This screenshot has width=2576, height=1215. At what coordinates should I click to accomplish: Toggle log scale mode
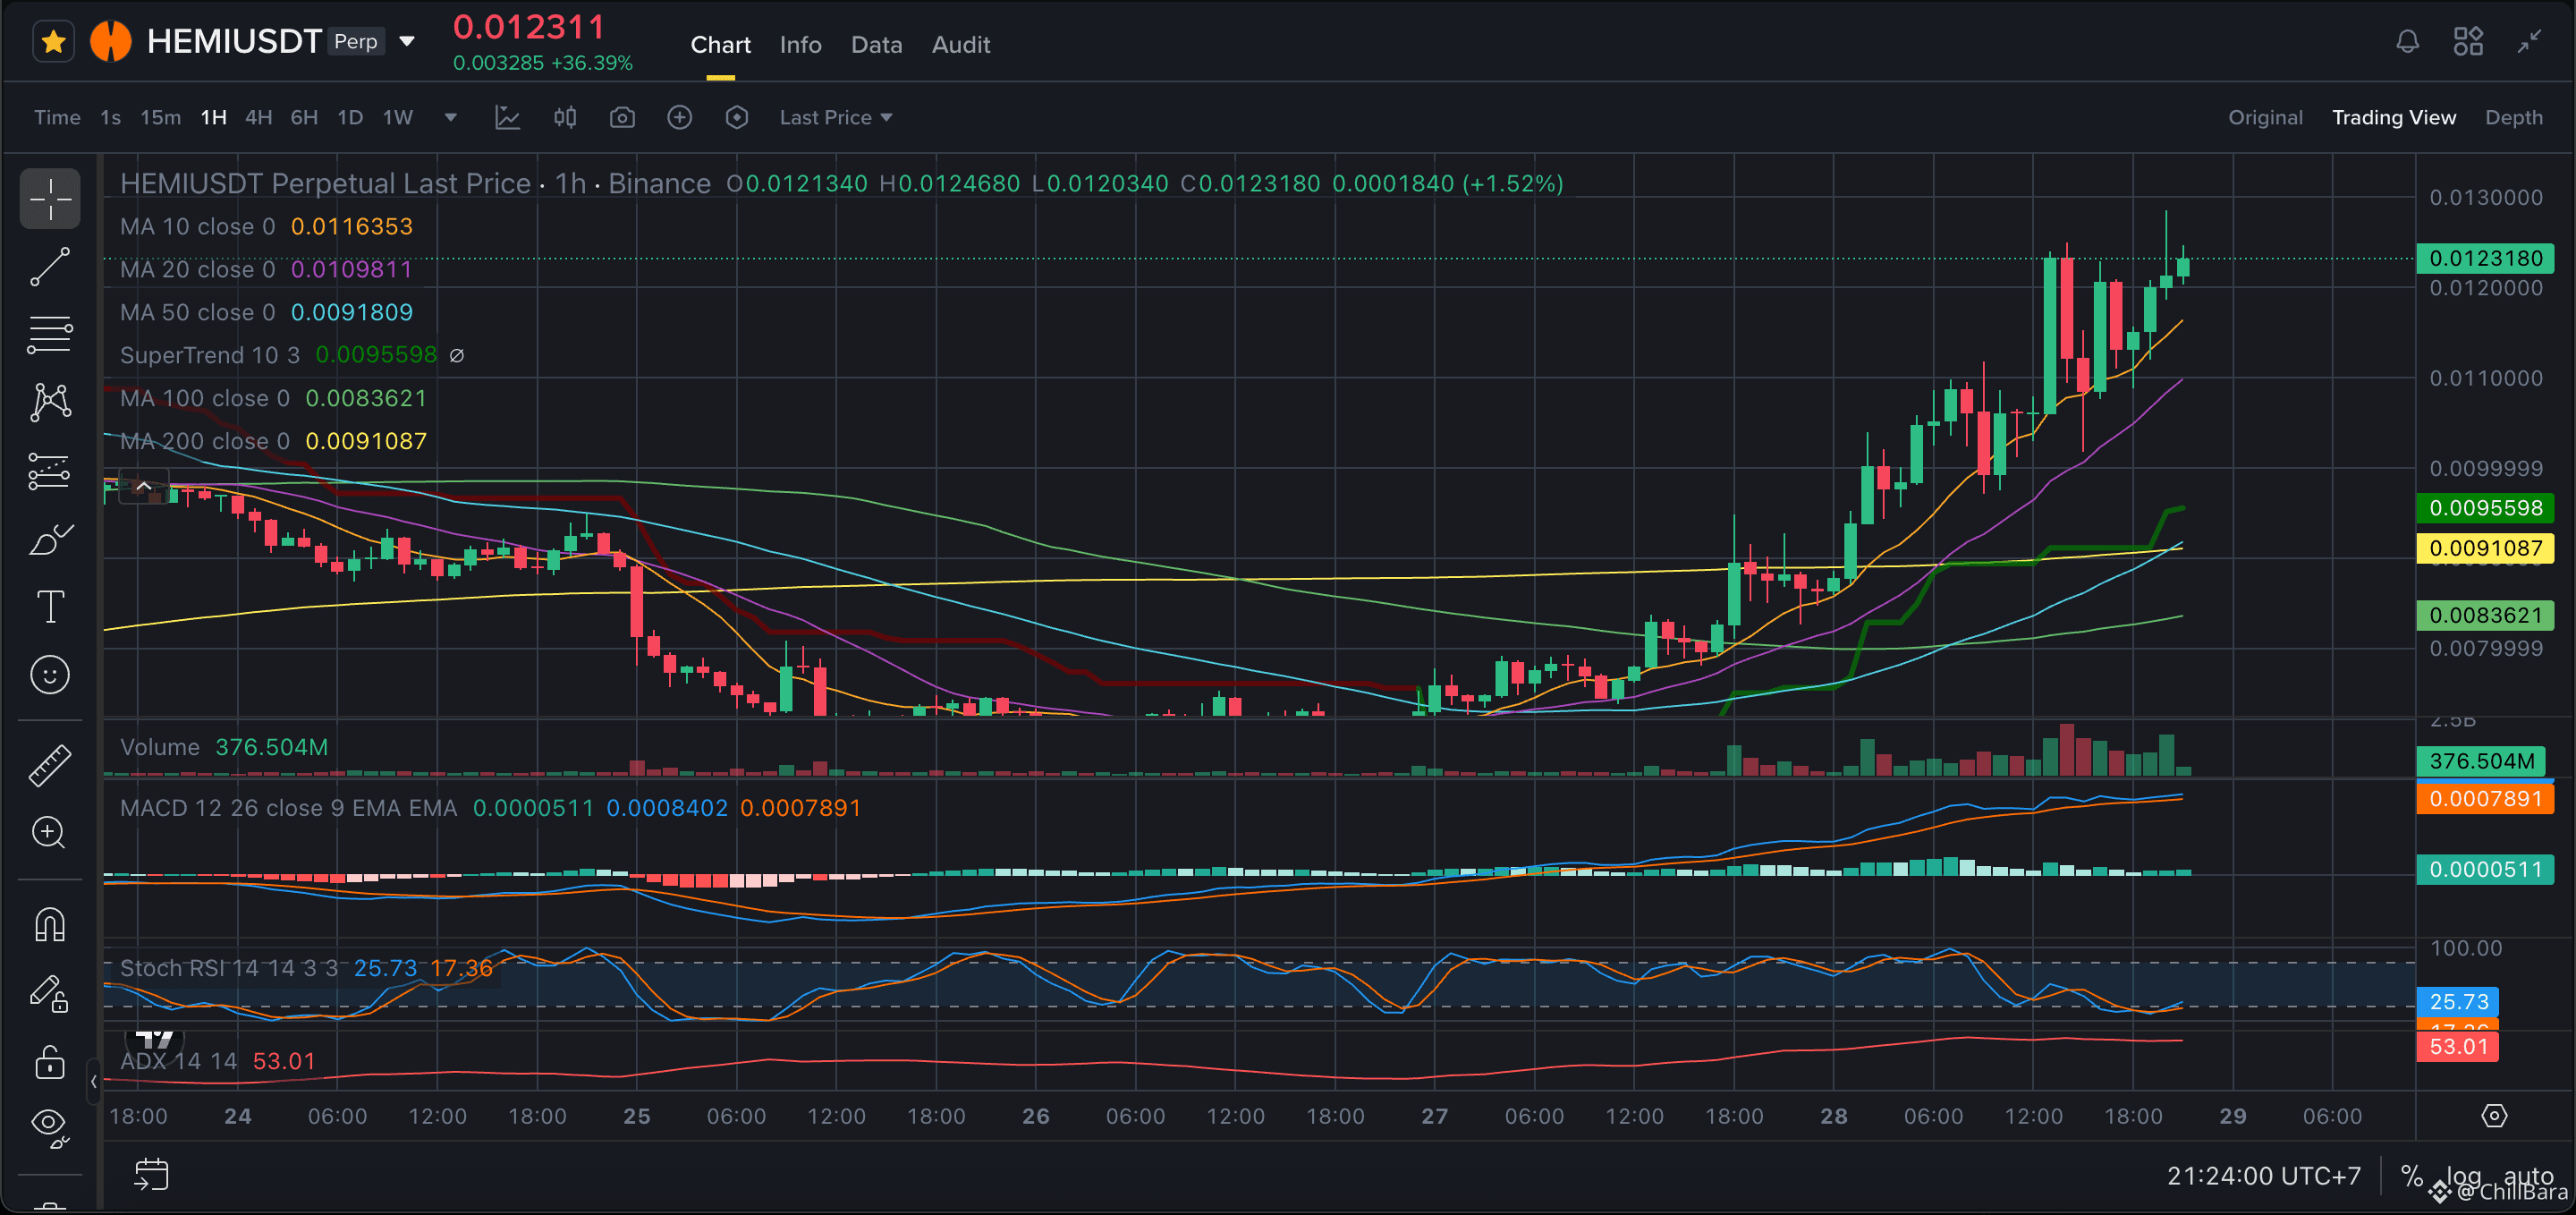point(2463,1176)
